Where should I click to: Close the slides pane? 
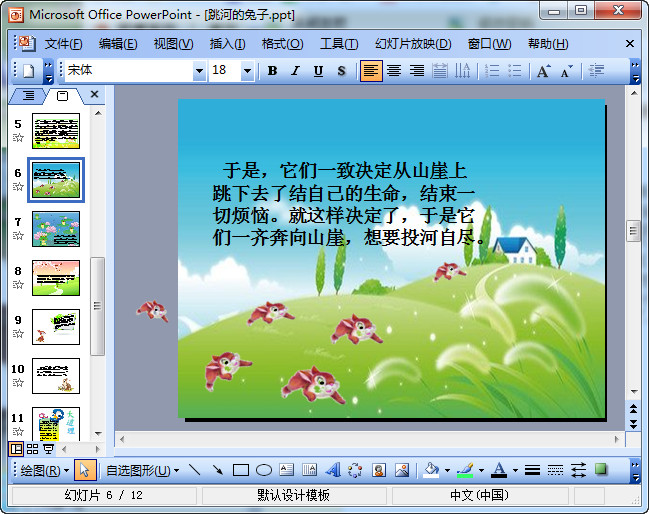pyautogui.click(x=94, y=94)
